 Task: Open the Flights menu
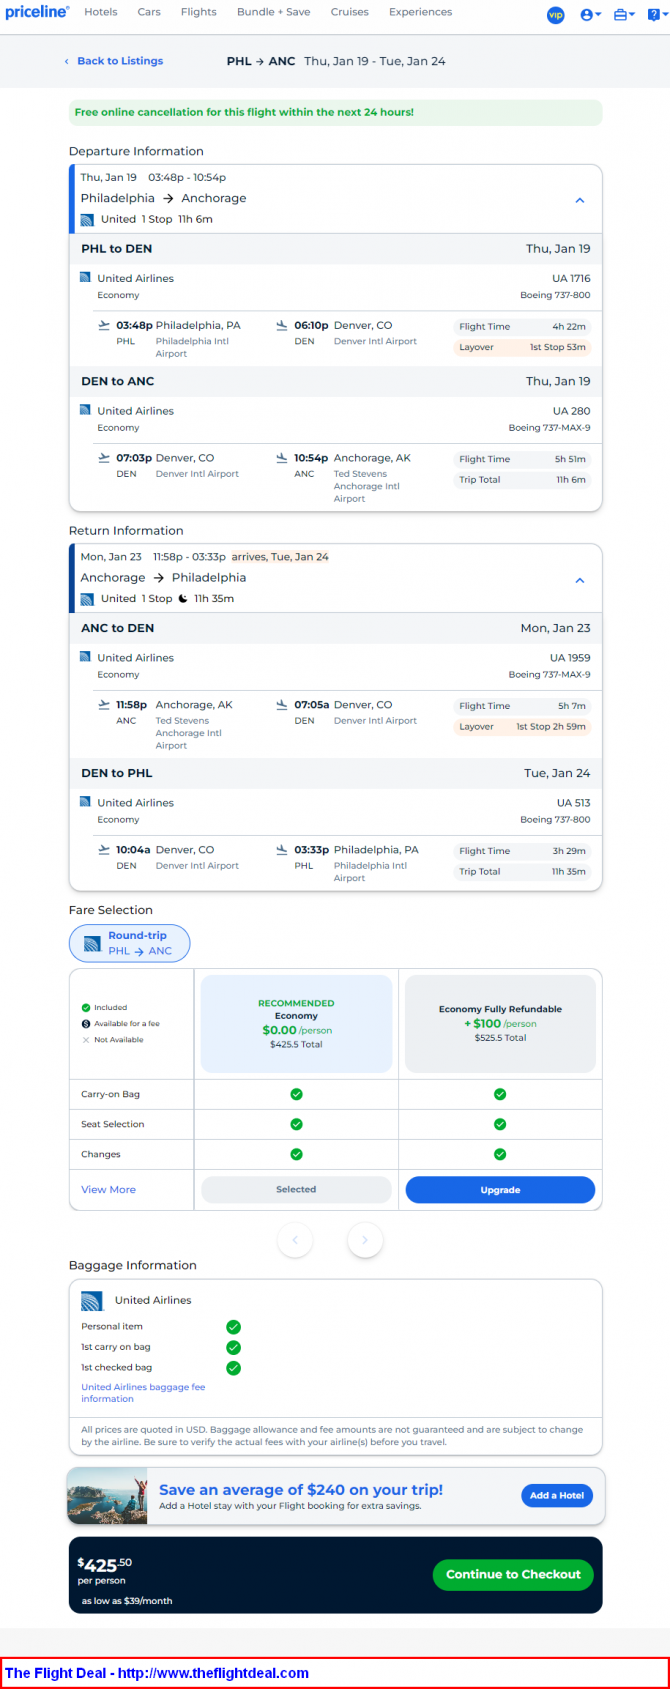pos(199,12)
